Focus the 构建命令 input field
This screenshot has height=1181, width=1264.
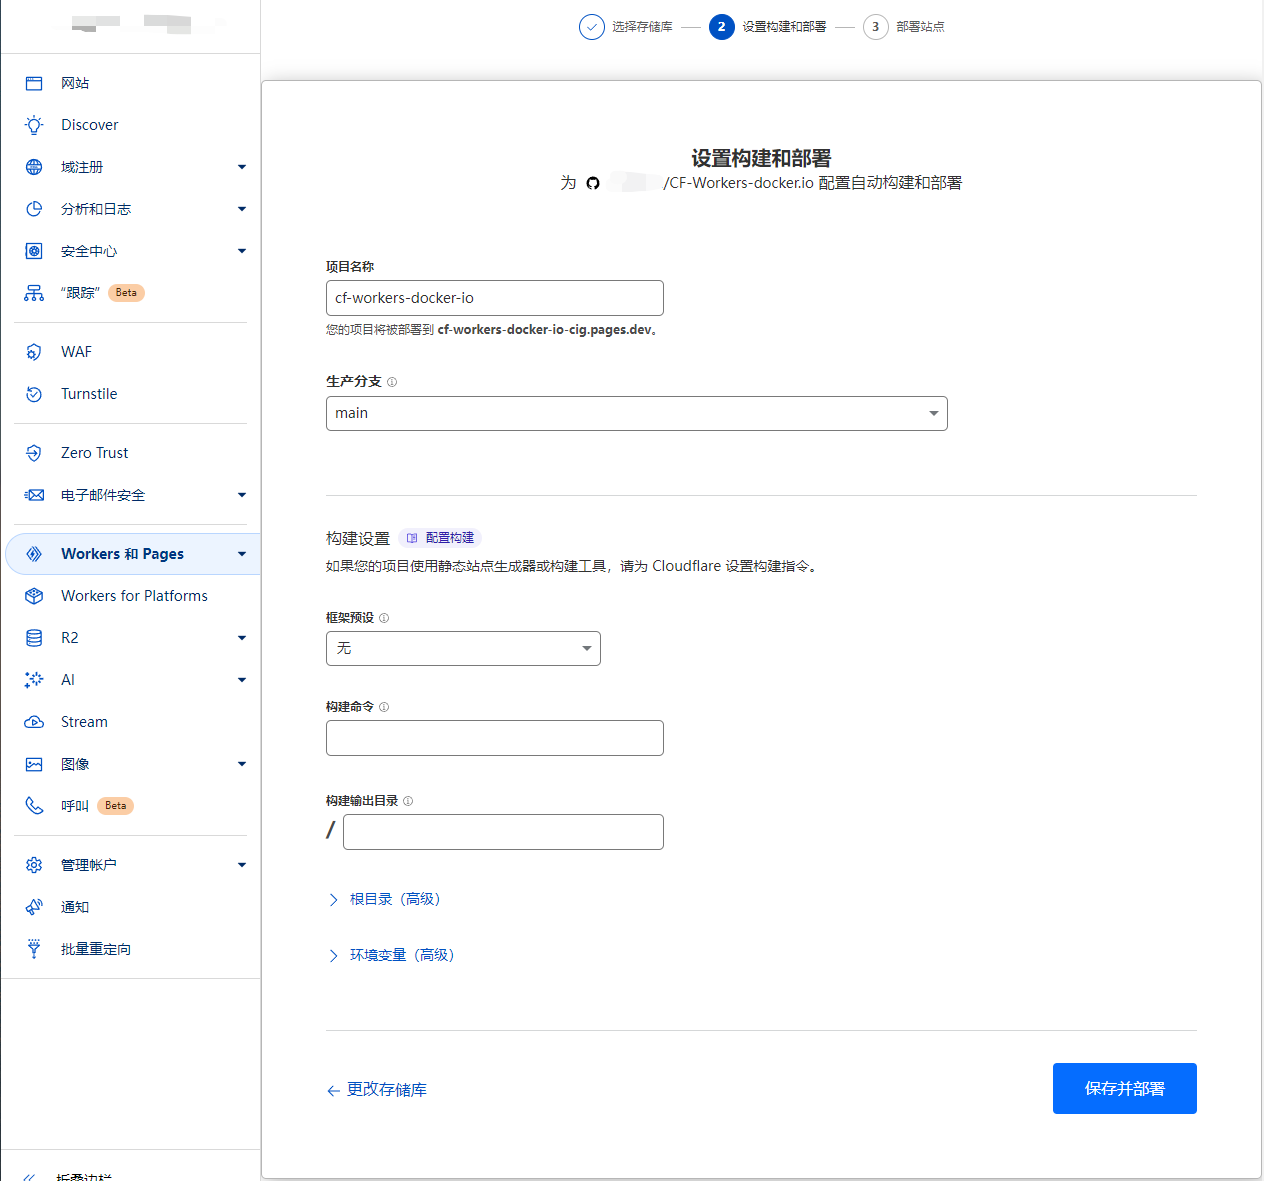[495, 738]
